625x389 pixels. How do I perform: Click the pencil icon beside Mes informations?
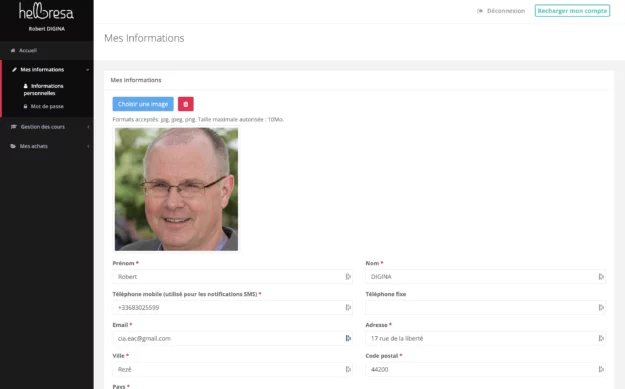[14, 70]
